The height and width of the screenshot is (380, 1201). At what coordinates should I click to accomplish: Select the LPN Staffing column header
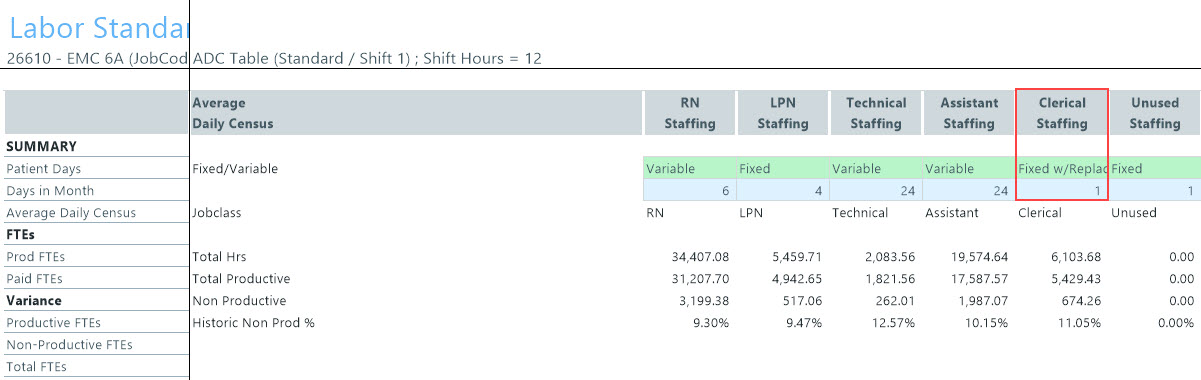[782, 113]
